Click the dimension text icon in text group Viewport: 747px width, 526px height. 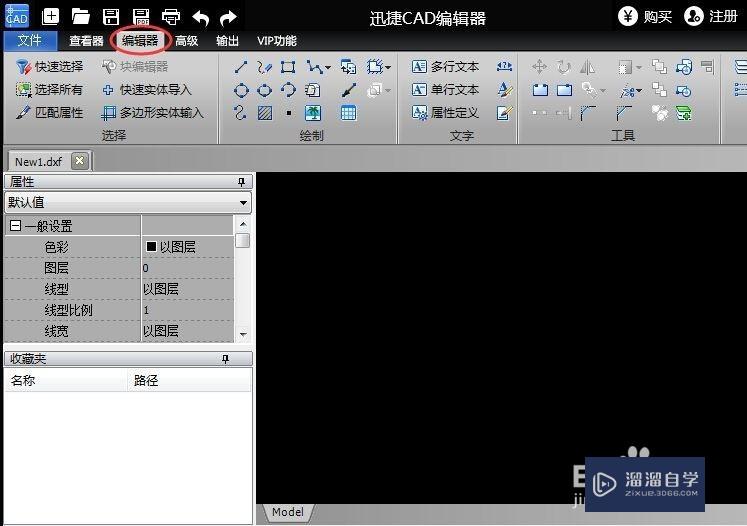[x=504, y=67]
